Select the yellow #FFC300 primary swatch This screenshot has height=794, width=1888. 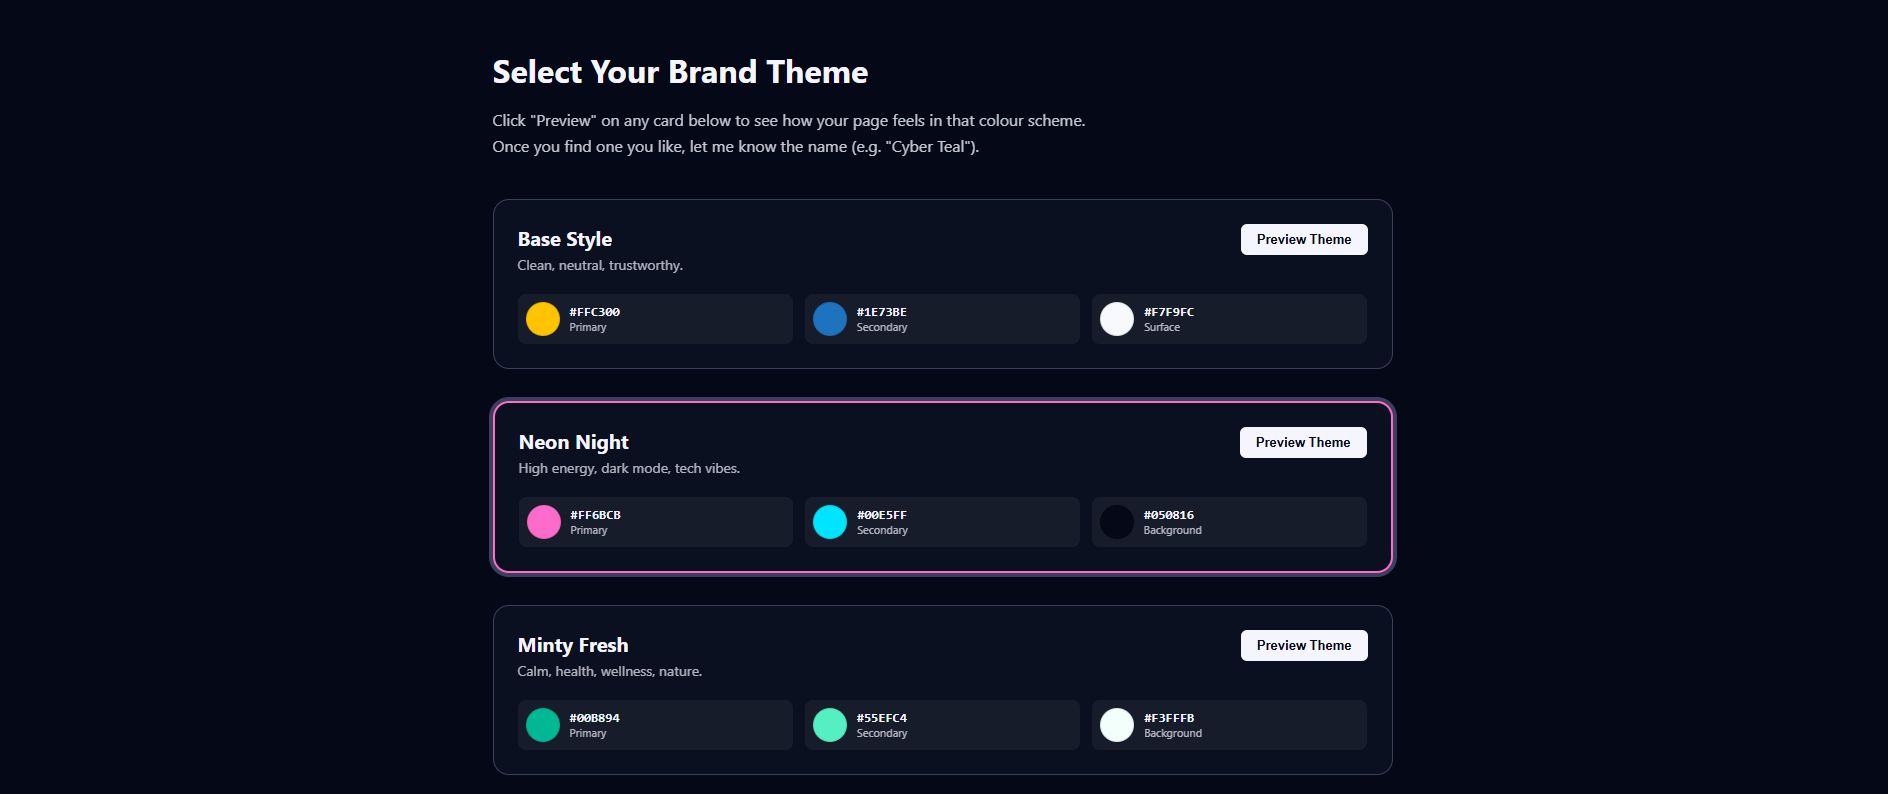pyautogui.click(x=542, y=318)
